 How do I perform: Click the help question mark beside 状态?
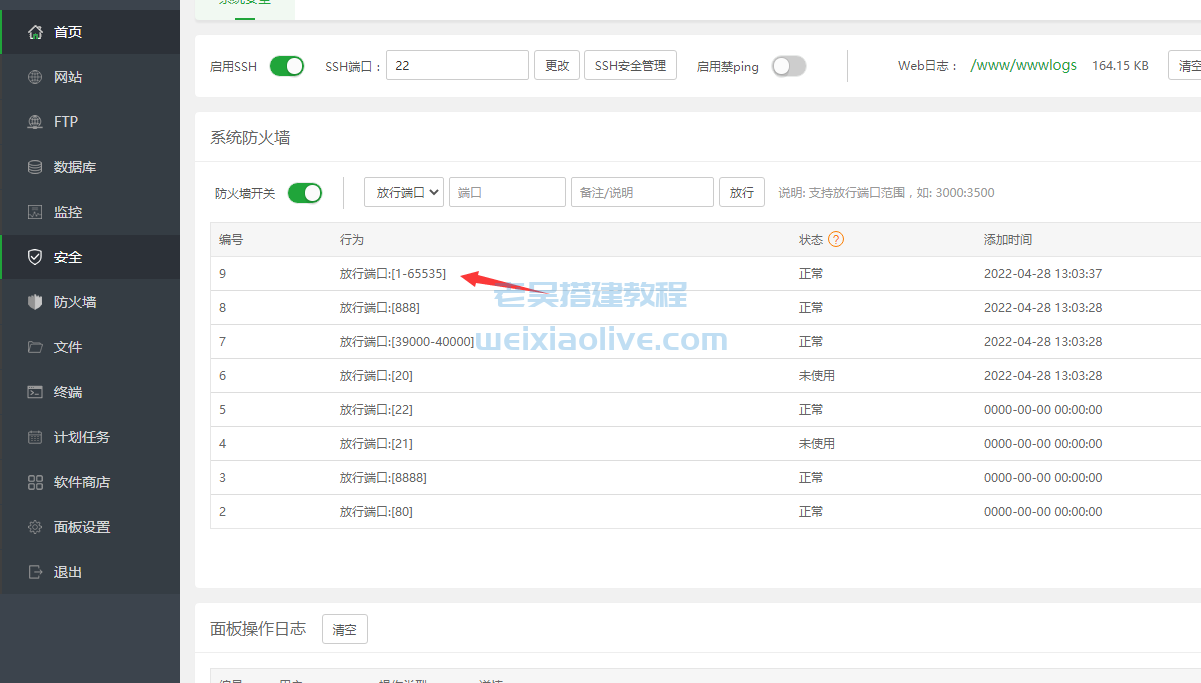pyautogui.click(x=837, y=239)
